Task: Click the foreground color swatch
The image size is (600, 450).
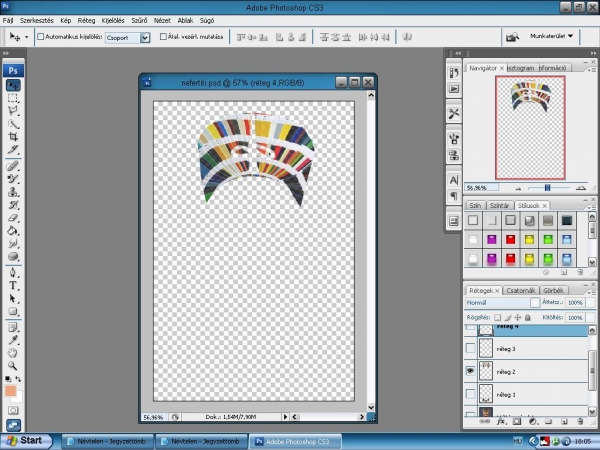Action: pyautogui.click(x=10, y=391)
